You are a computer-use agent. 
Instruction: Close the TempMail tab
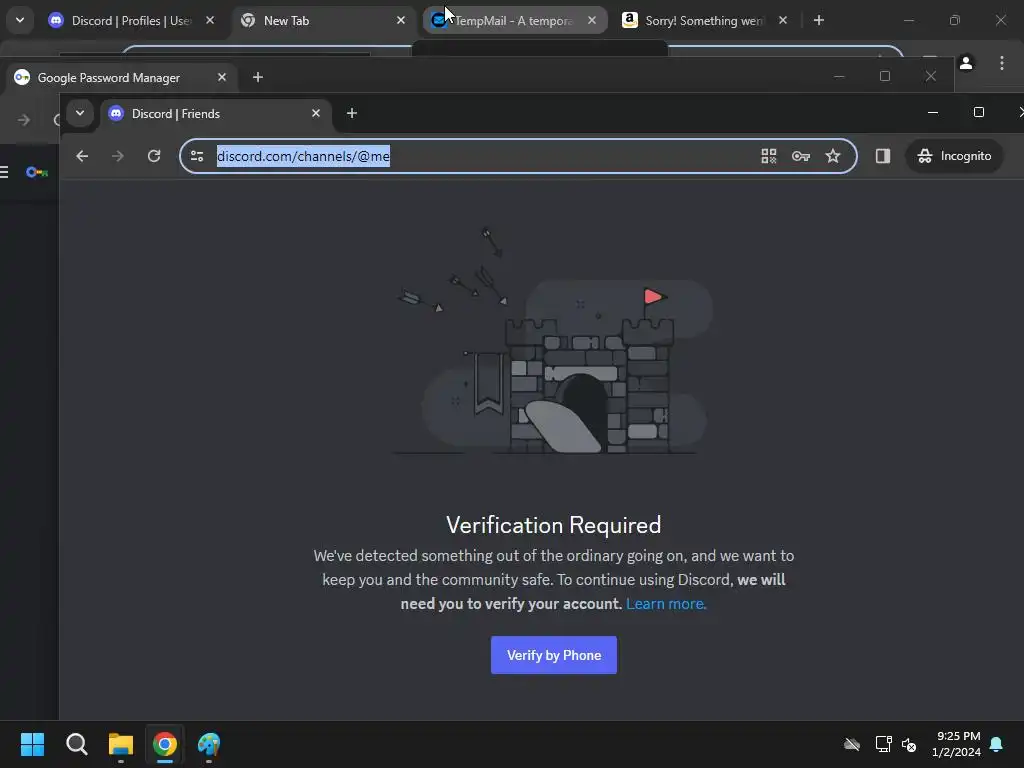[x=592, y=20]
